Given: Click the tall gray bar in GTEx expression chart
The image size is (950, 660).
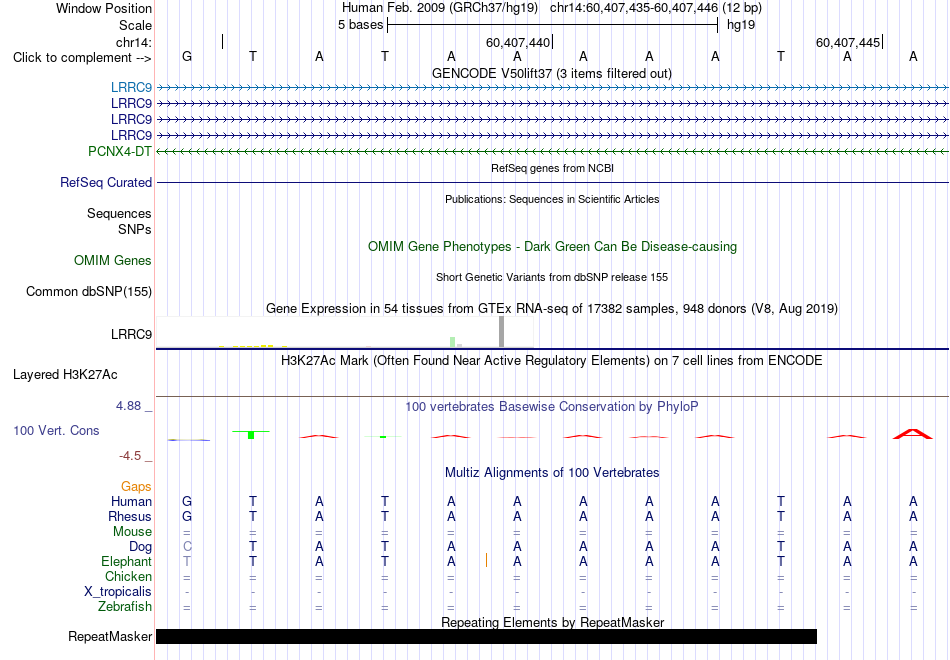Looking at the screenshot, I should (502, 332).
